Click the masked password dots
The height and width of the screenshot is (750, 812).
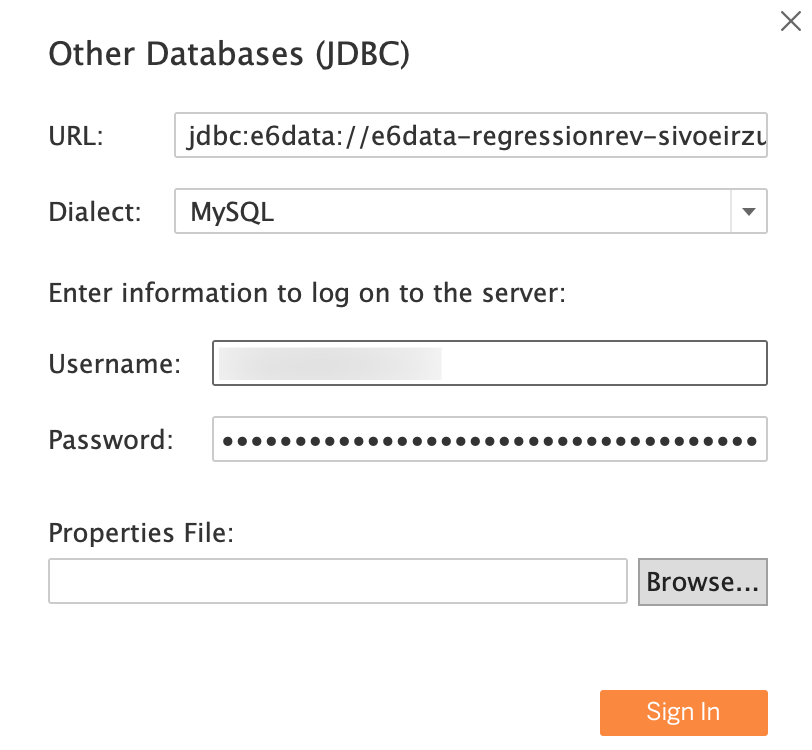[489, 439]
